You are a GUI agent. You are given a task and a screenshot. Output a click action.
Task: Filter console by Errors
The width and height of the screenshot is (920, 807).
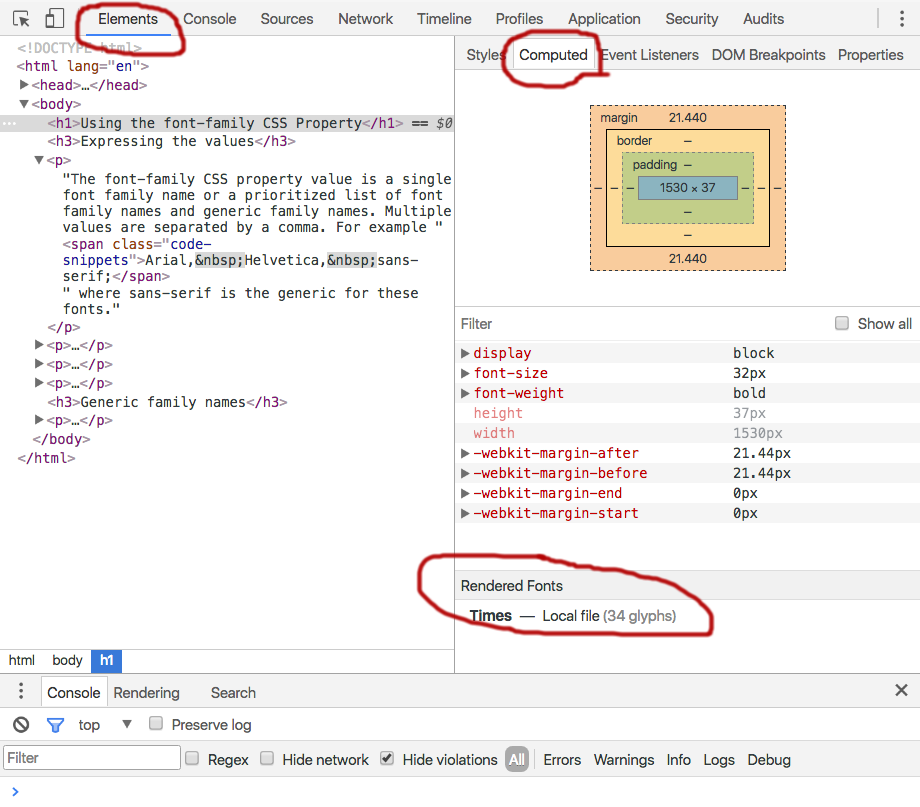562,759
